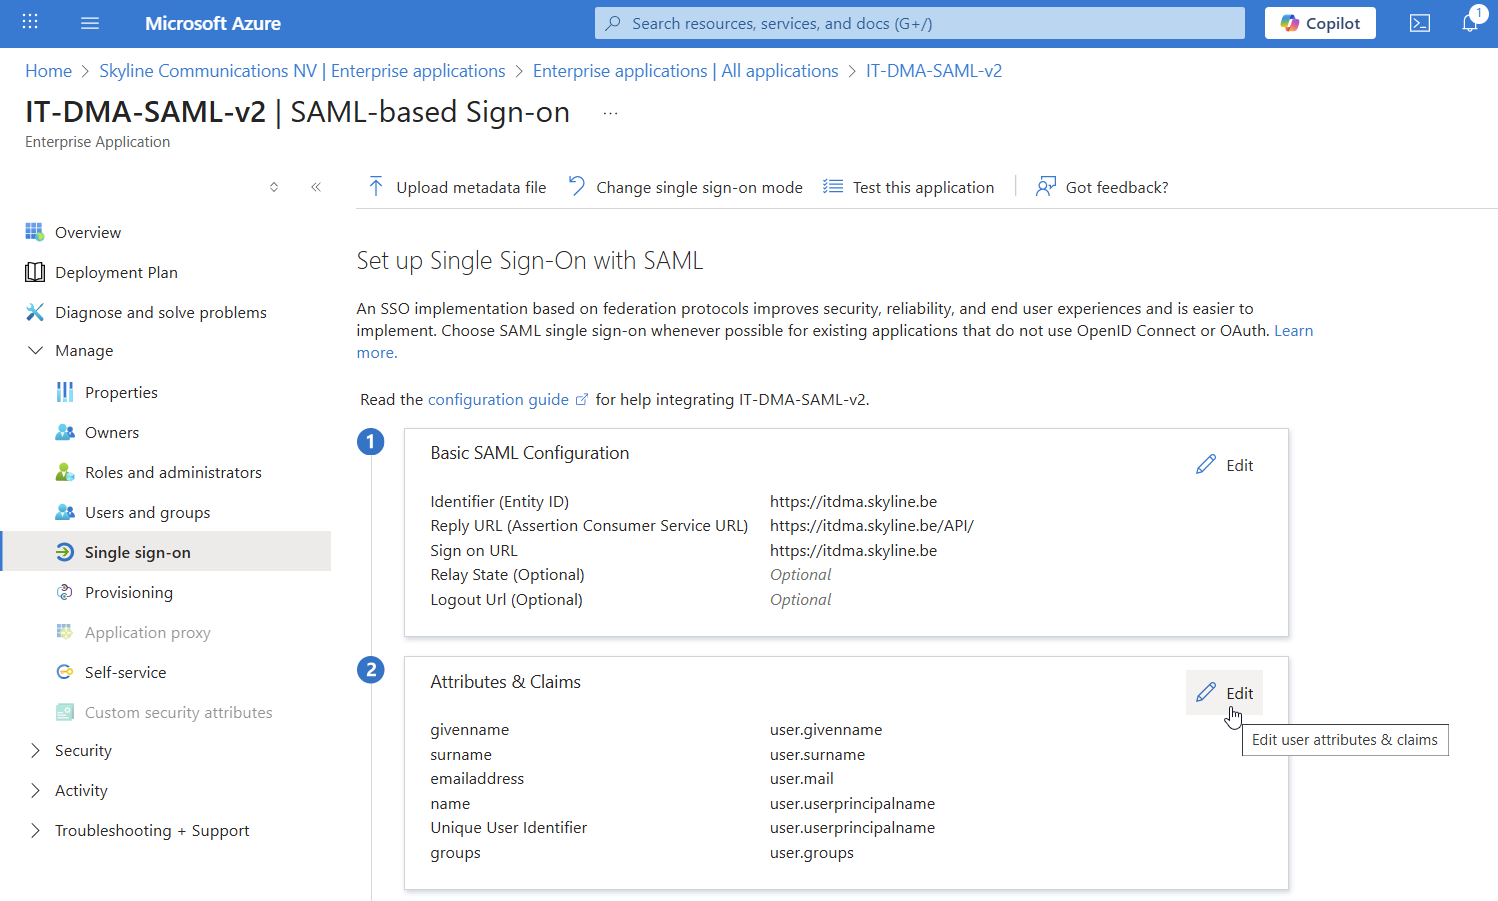Screen dimensions: 1498x901
Task: Click Got feedback?
Action: coord(1117,187)
